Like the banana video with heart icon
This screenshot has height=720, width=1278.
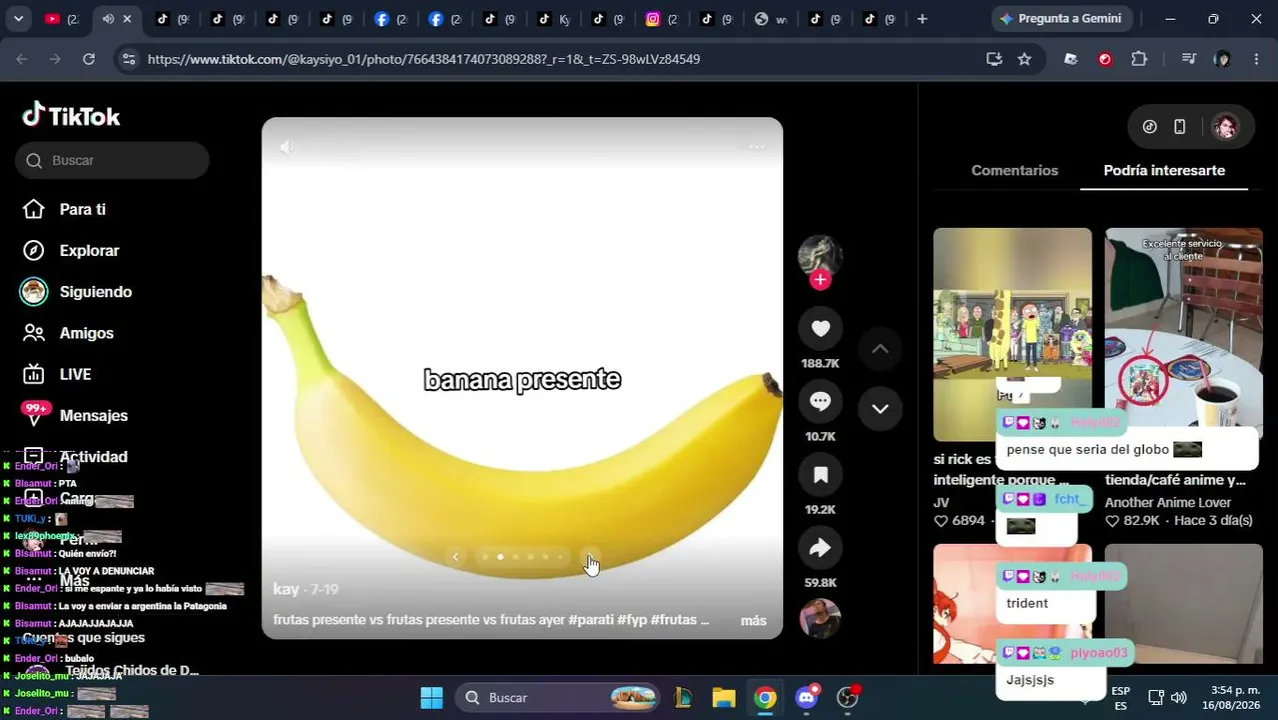click(x=820, y=329)
